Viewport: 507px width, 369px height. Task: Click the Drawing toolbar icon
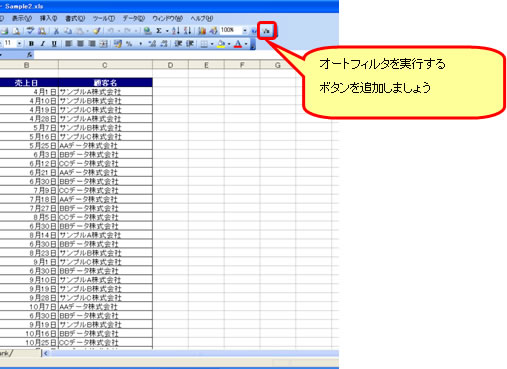tap(213, 31)
